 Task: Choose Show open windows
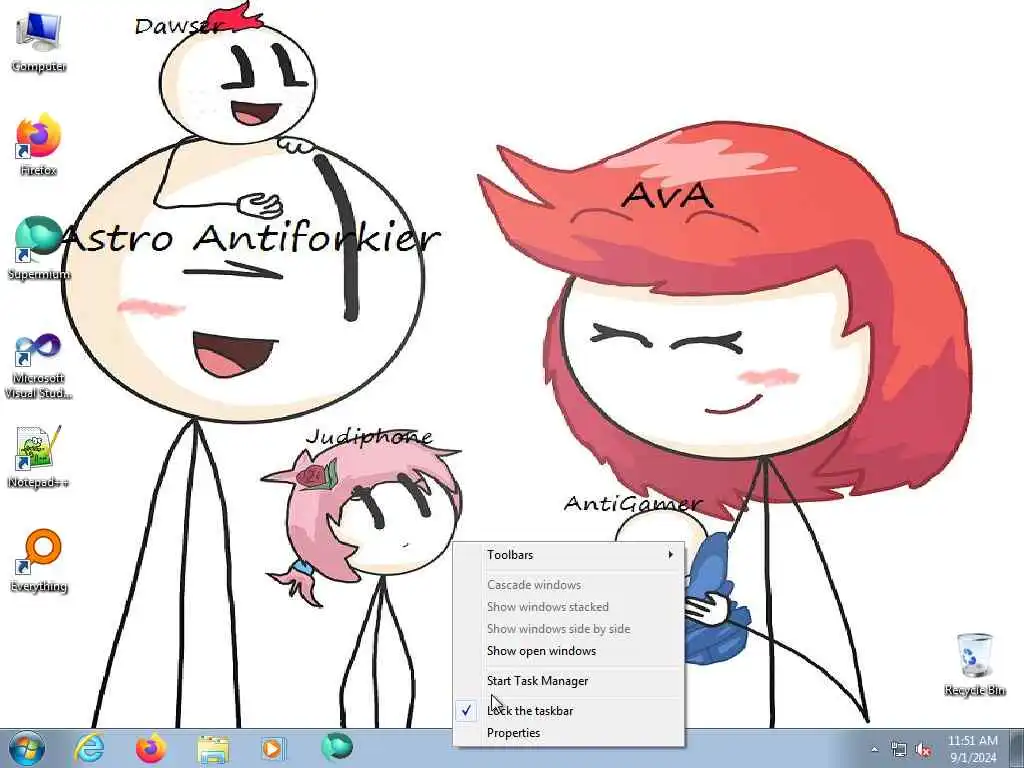568,651
